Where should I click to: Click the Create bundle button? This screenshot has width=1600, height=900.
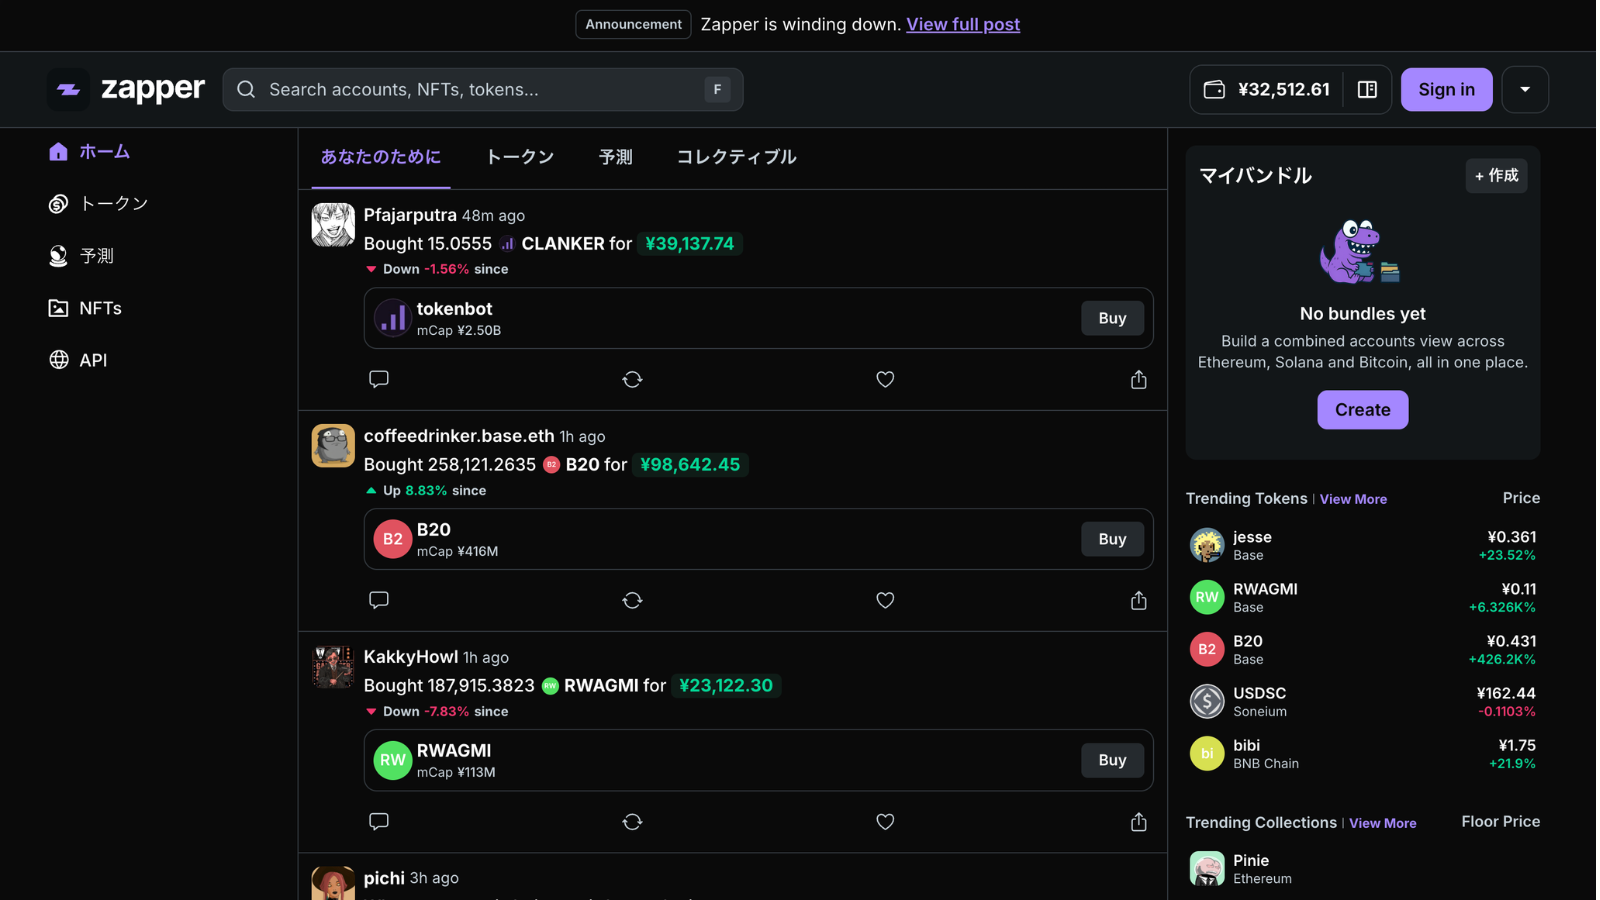coord(1362,410)
